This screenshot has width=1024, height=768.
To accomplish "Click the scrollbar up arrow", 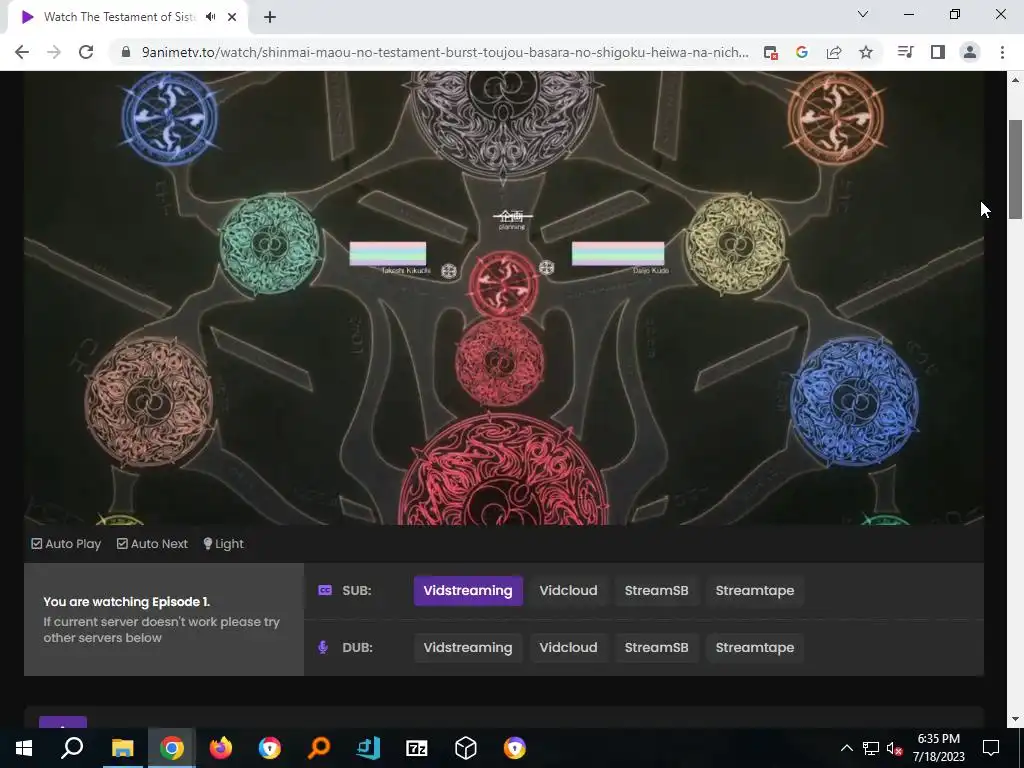I will click(x=1015, y=80).
